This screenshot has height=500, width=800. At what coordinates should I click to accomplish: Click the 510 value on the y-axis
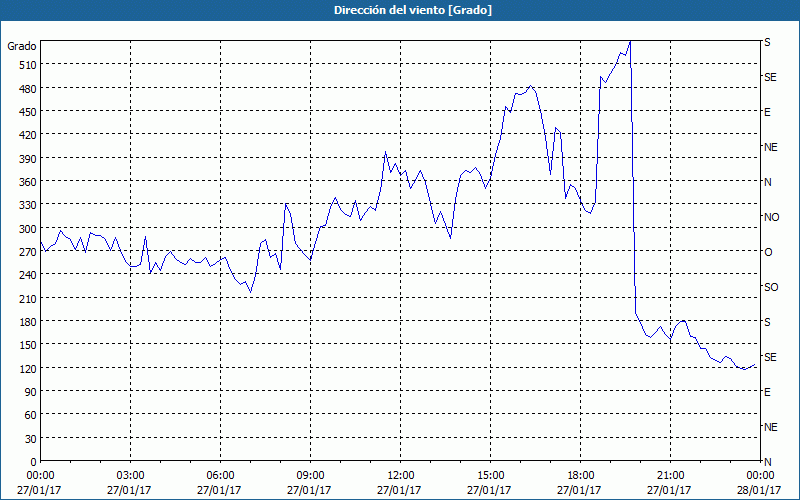[28, 65]
